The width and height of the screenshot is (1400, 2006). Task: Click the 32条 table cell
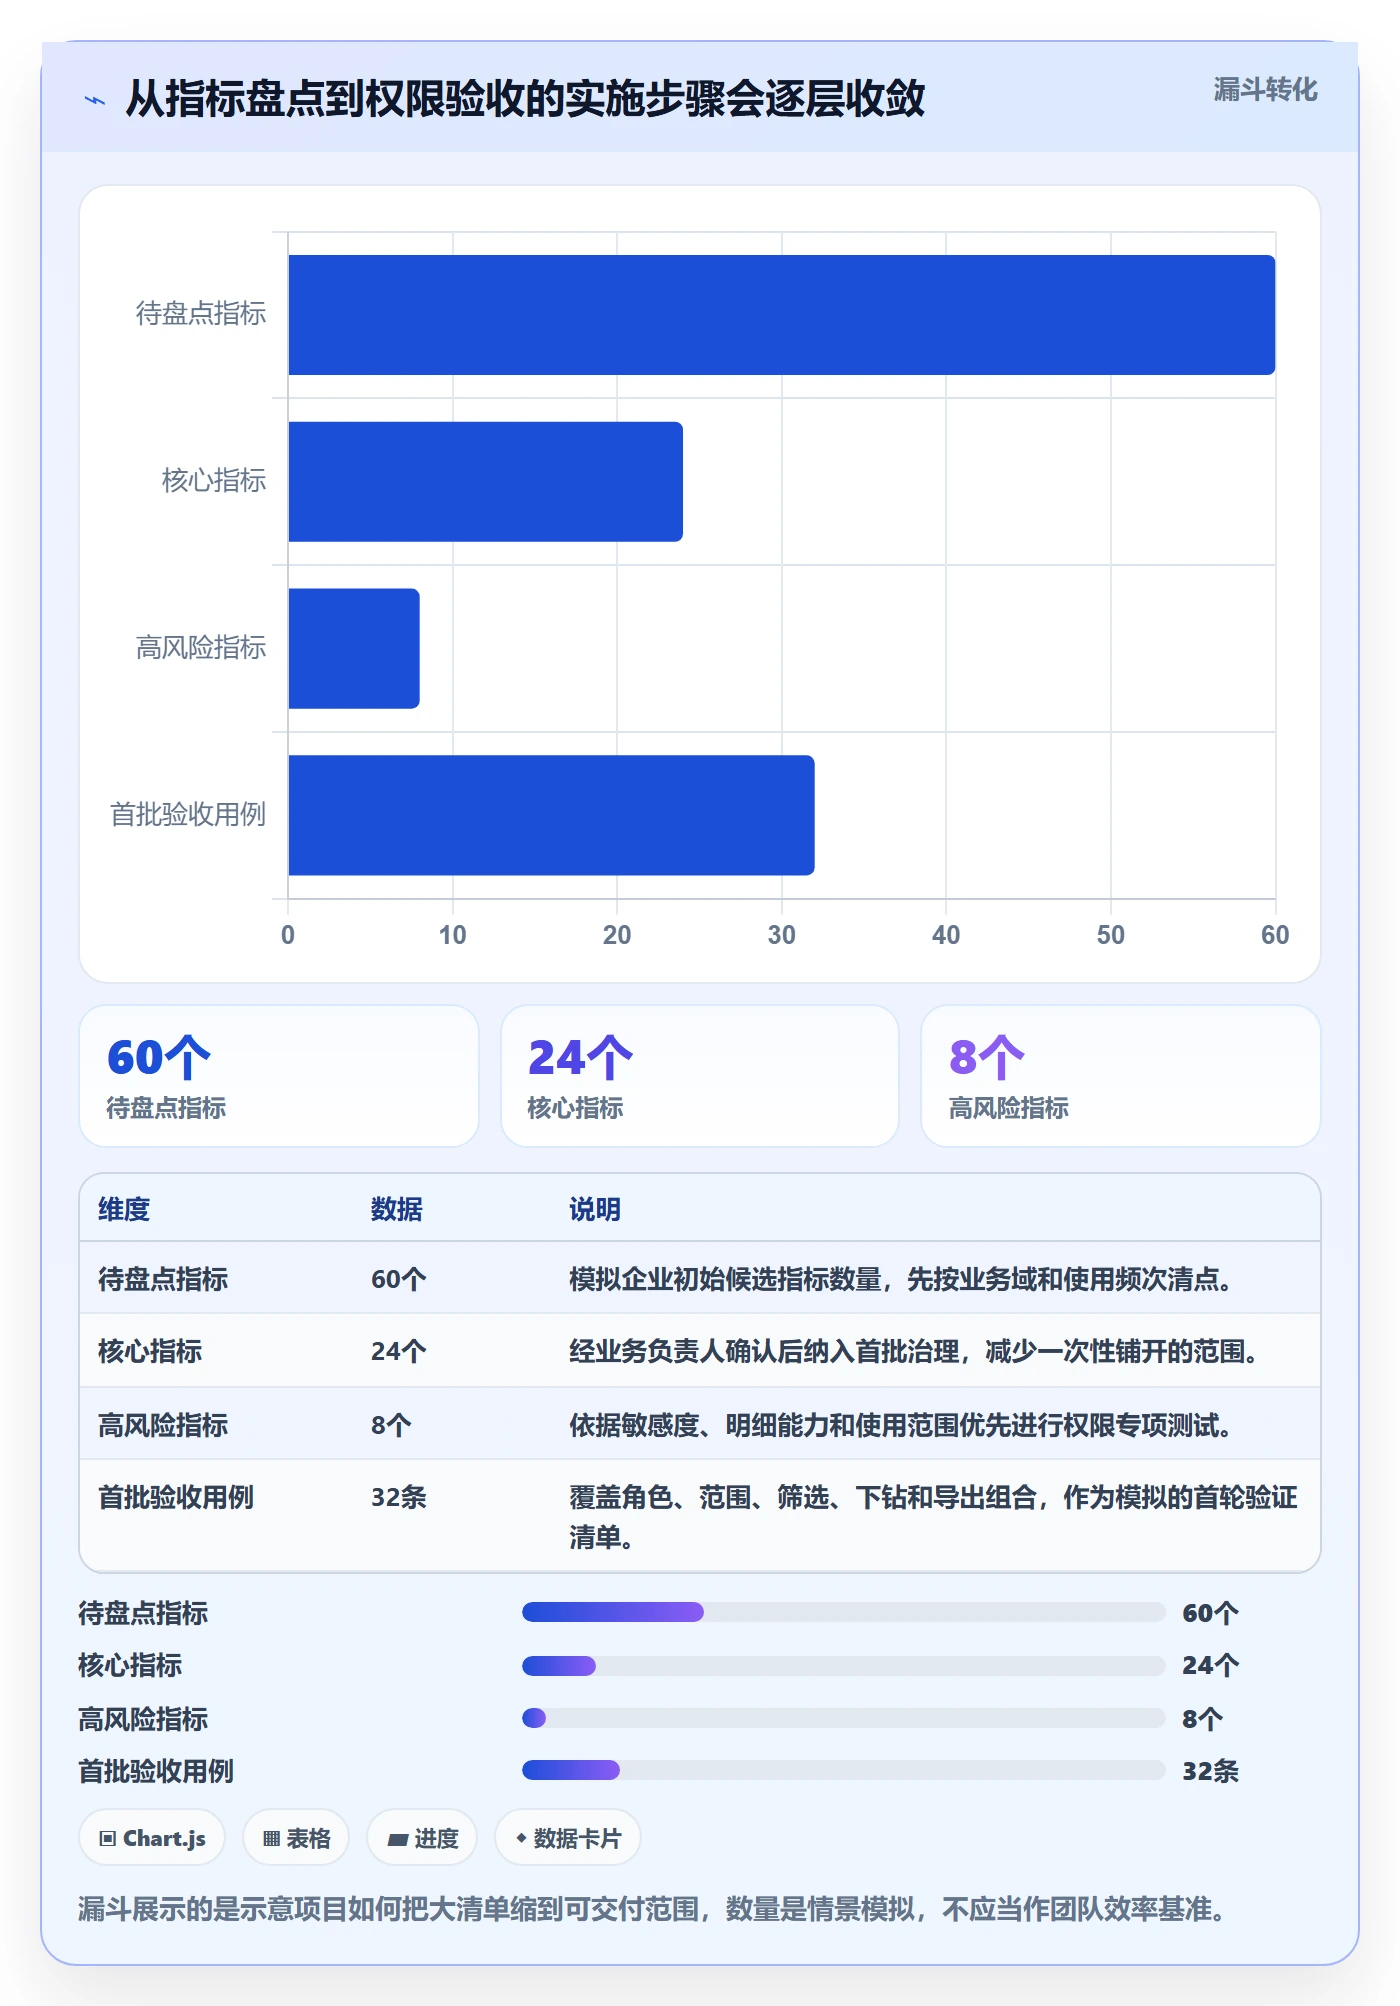tap(399, 1497)
